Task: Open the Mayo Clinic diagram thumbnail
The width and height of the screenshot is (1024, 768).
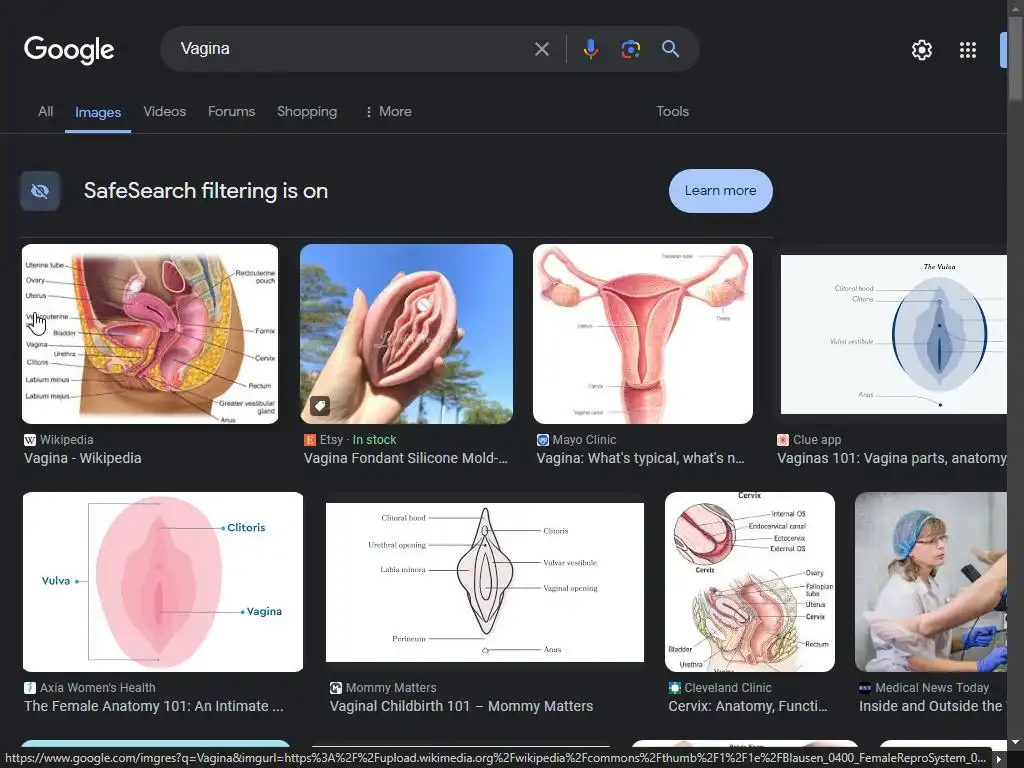Action: (x=643, y=334)
